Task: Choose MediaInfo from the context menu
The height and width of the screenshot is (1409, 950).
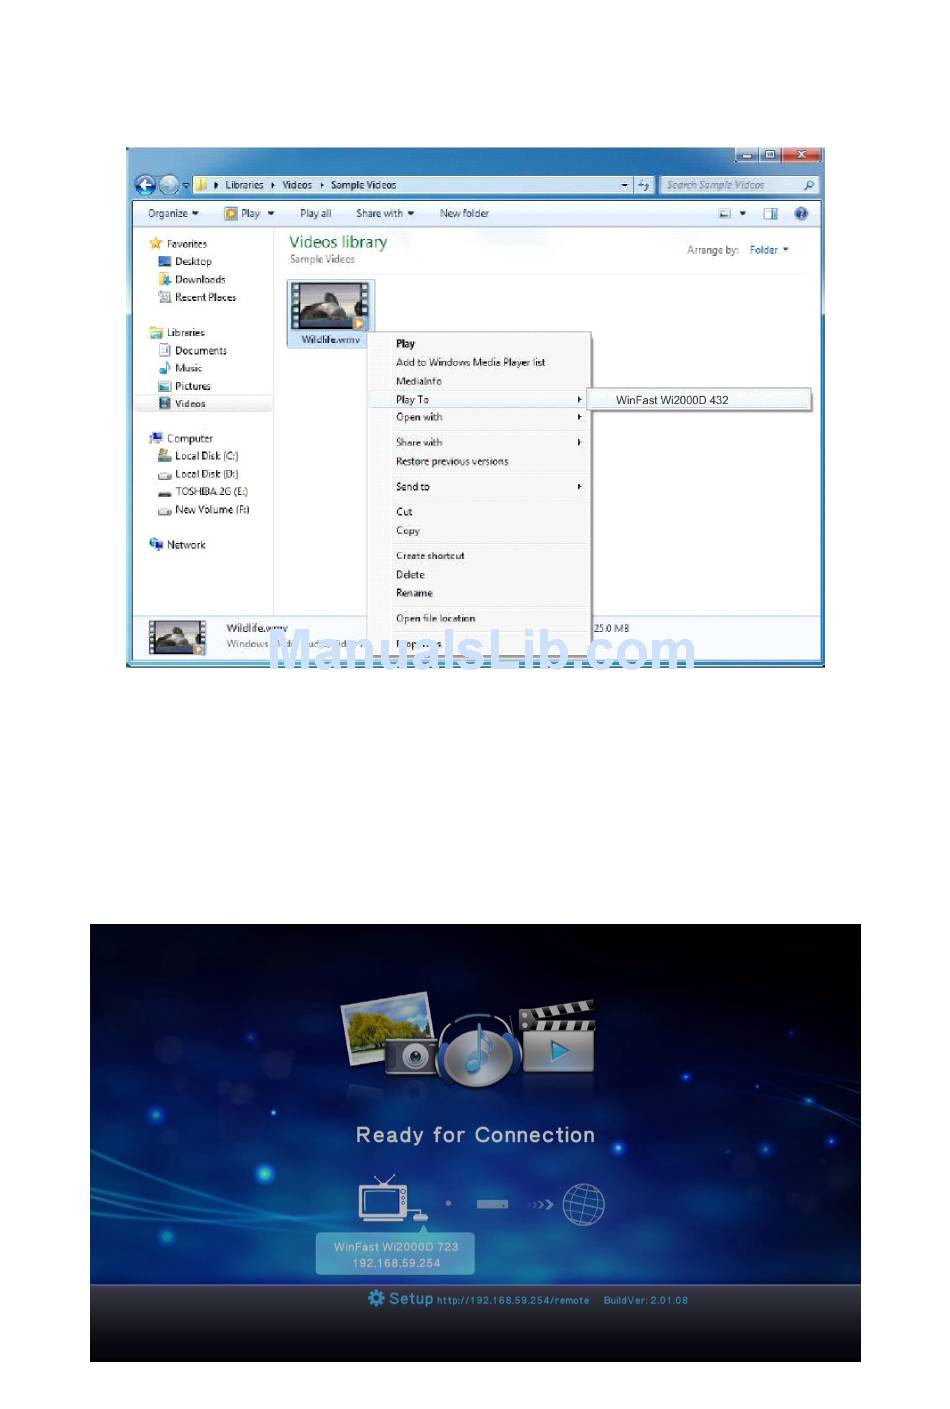Action: point(418,382)
